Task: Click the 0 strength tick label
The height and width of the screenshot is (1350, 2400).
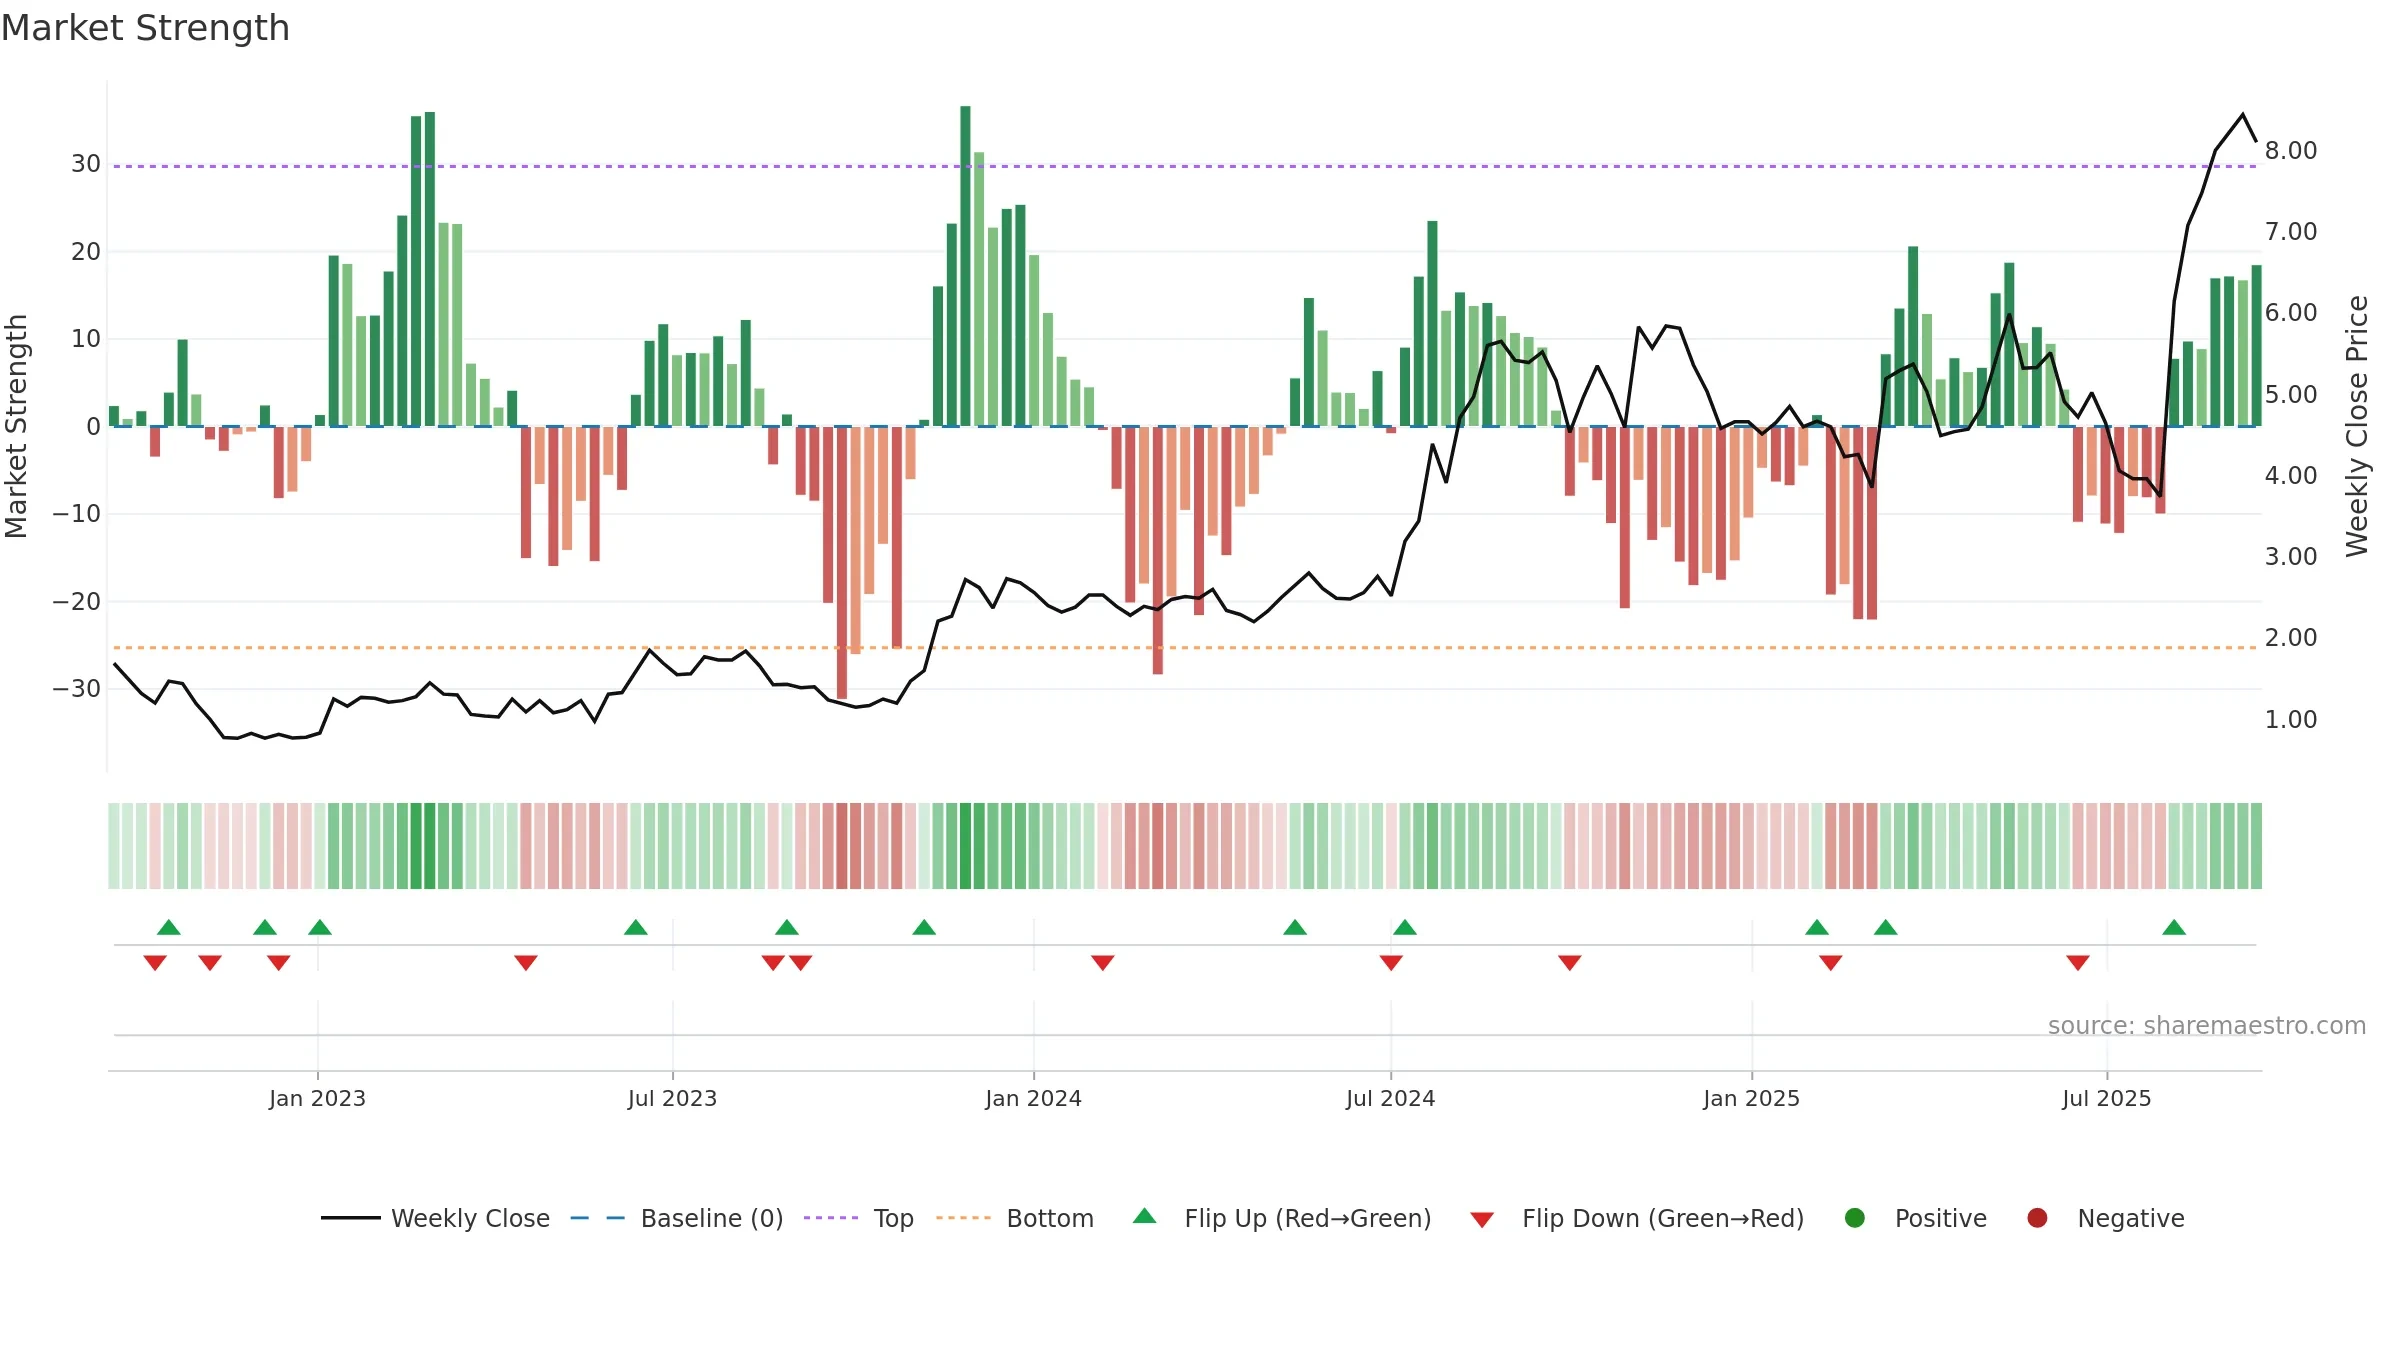Action: (x=93, y=426)
